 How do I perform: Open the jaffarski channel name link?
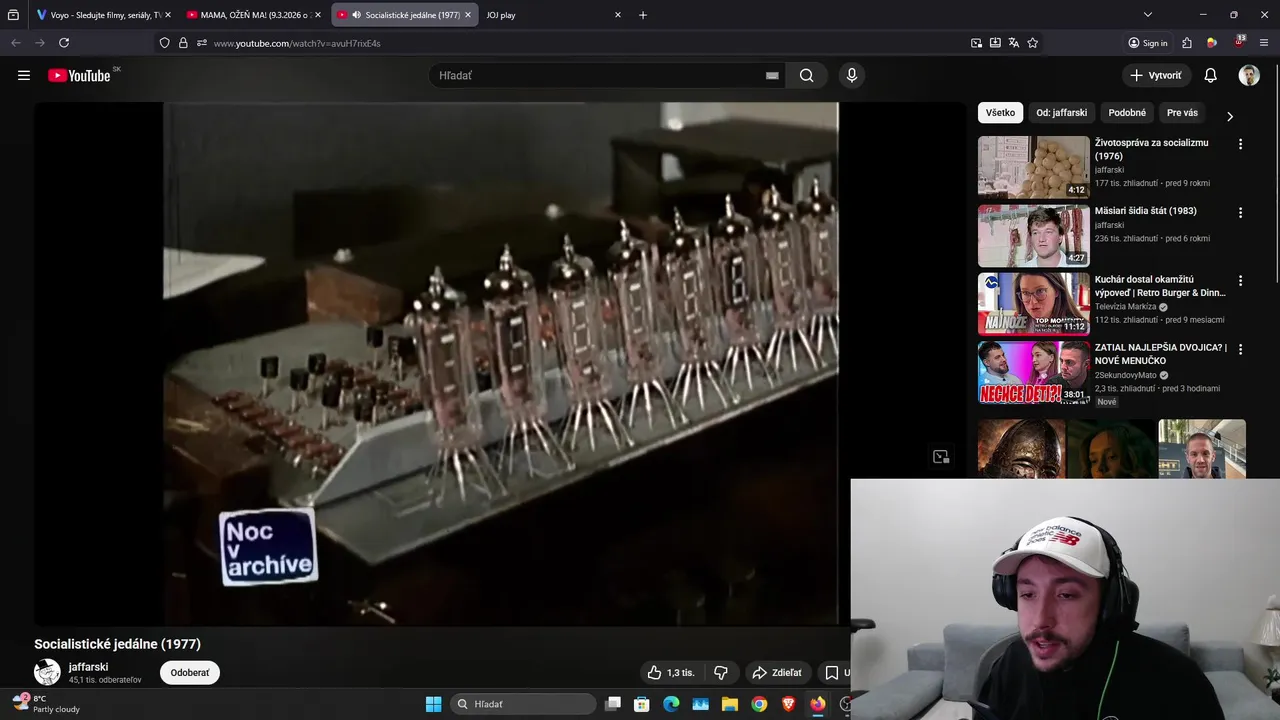coord(89,667)
